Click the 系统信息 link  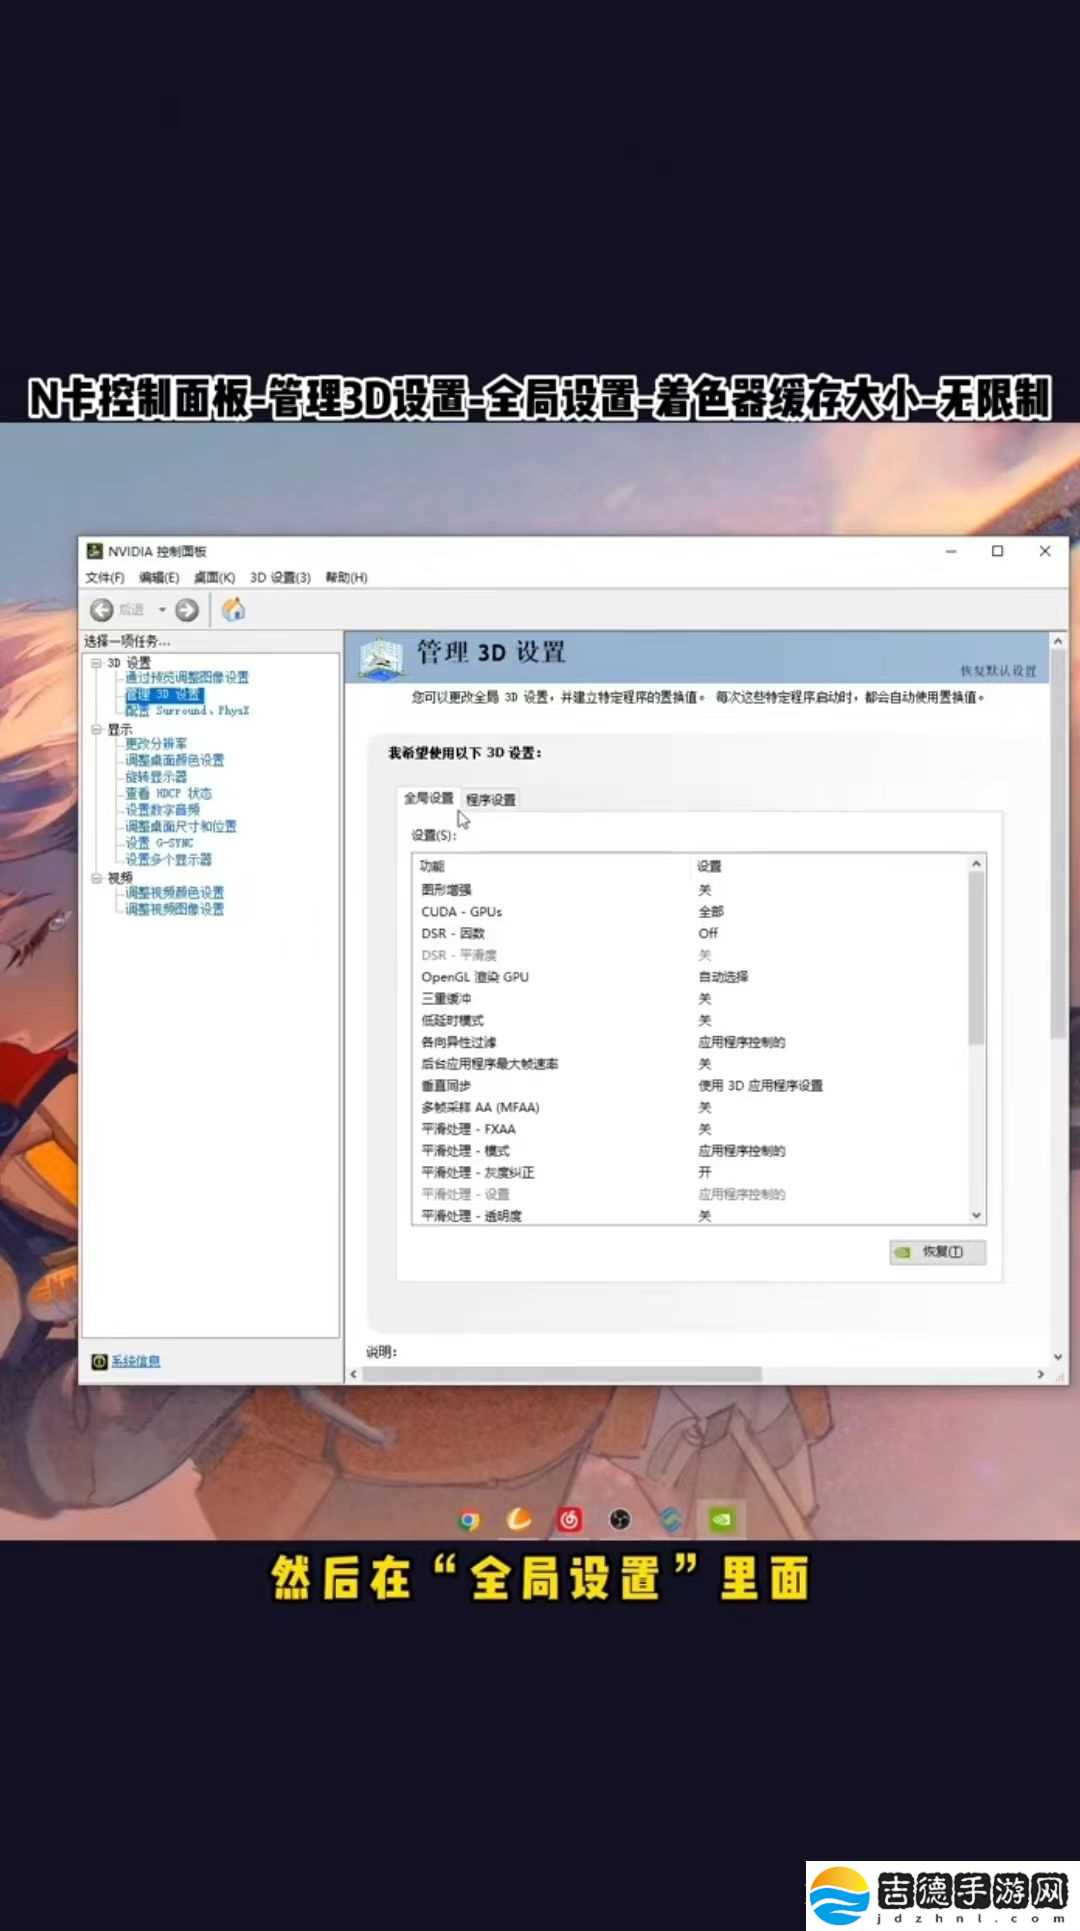tap(136, 1361)
